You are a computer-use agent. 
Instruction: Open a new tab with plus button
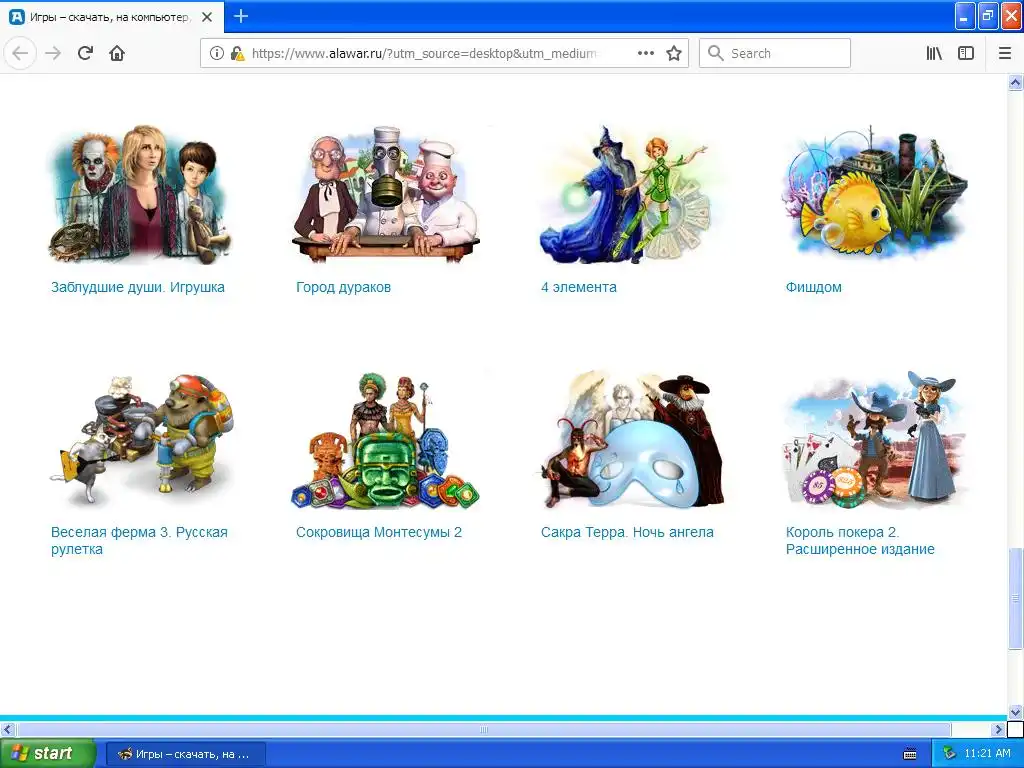(x=241, y=16)
